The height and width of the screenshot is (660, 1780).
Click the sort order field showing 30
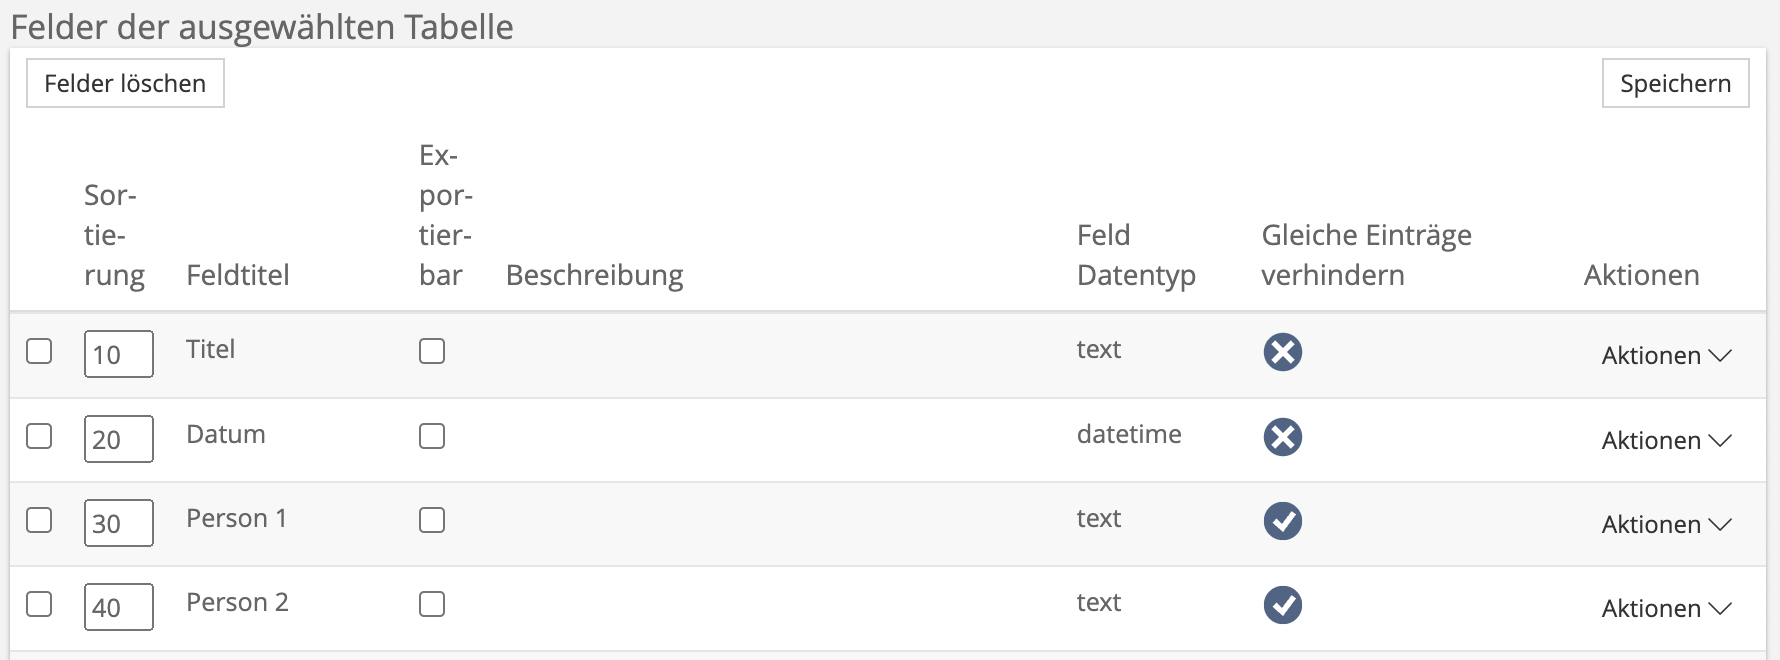tap(118, 523)
